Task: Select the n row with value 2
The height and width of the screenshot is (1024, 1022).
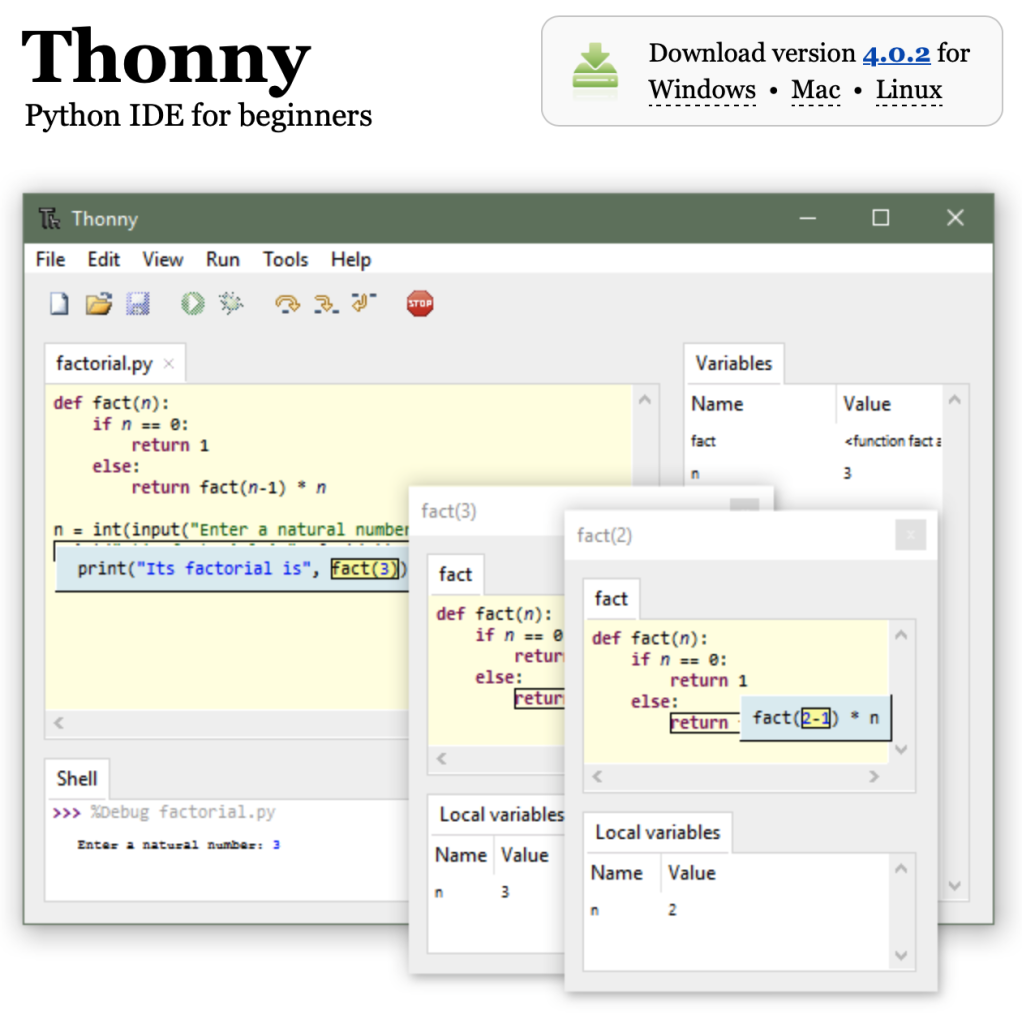Action: click(x=737, y=910)
